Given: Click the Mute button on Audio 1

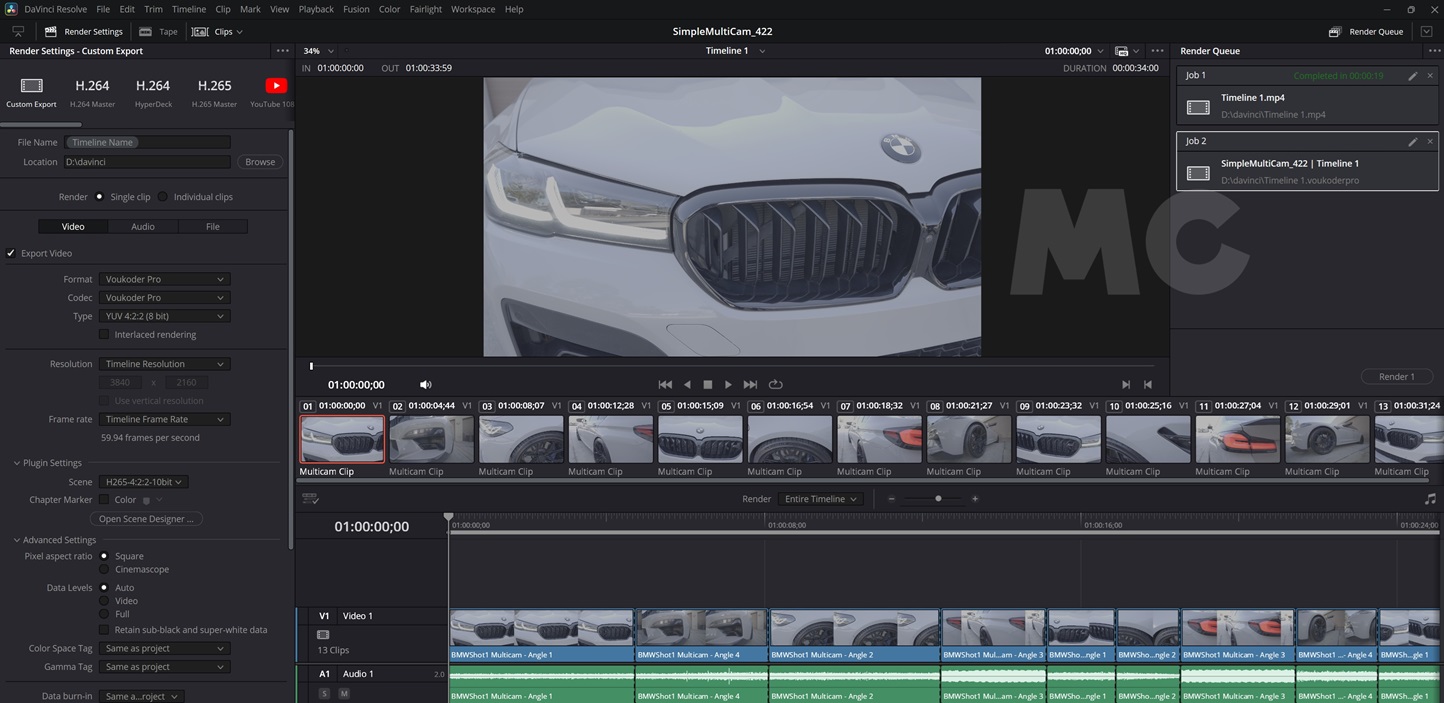Looking at the screenshot, I should (x=344, y=693).
